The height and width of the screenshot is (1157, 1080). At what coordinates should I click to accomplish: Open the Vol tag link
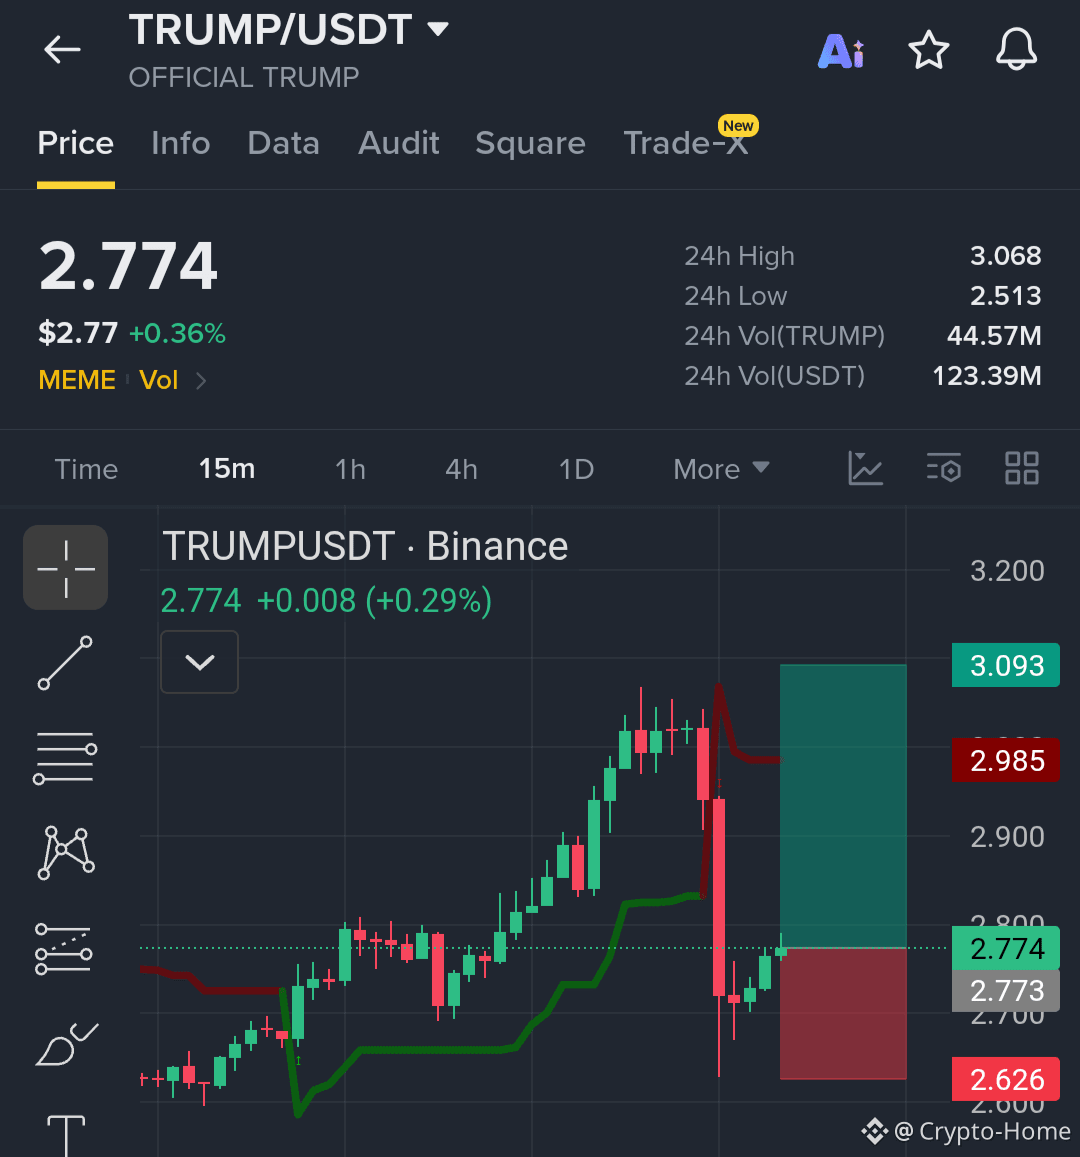tap(159, 380)
